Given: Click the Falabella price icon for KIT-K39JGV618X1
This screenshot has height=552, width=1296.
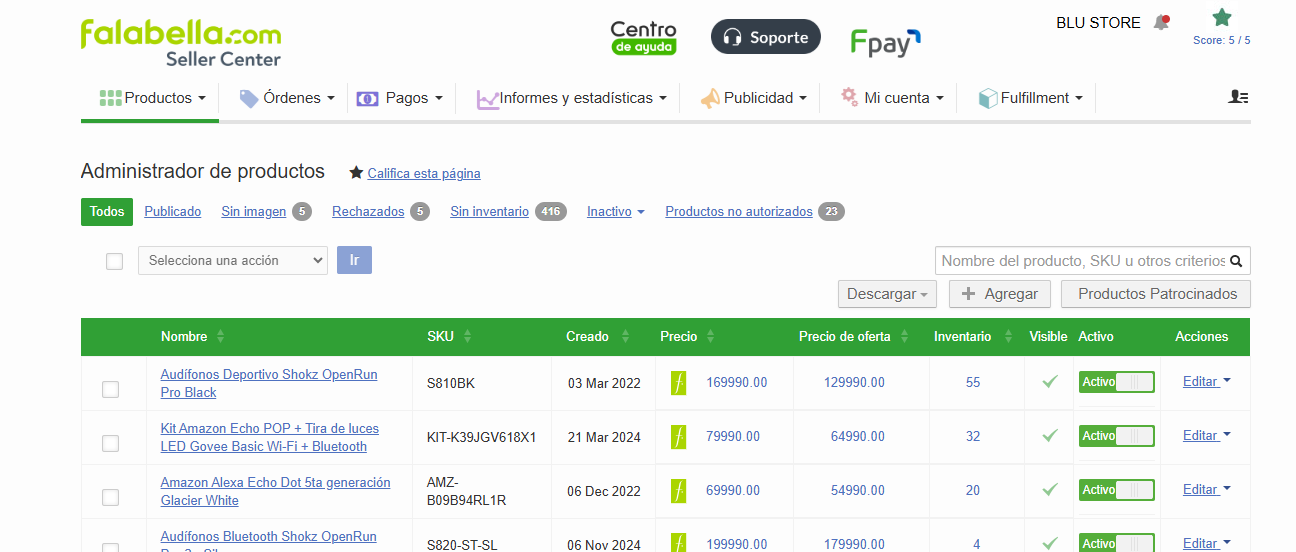Looking at the screenshot, I should coord(679,436).
